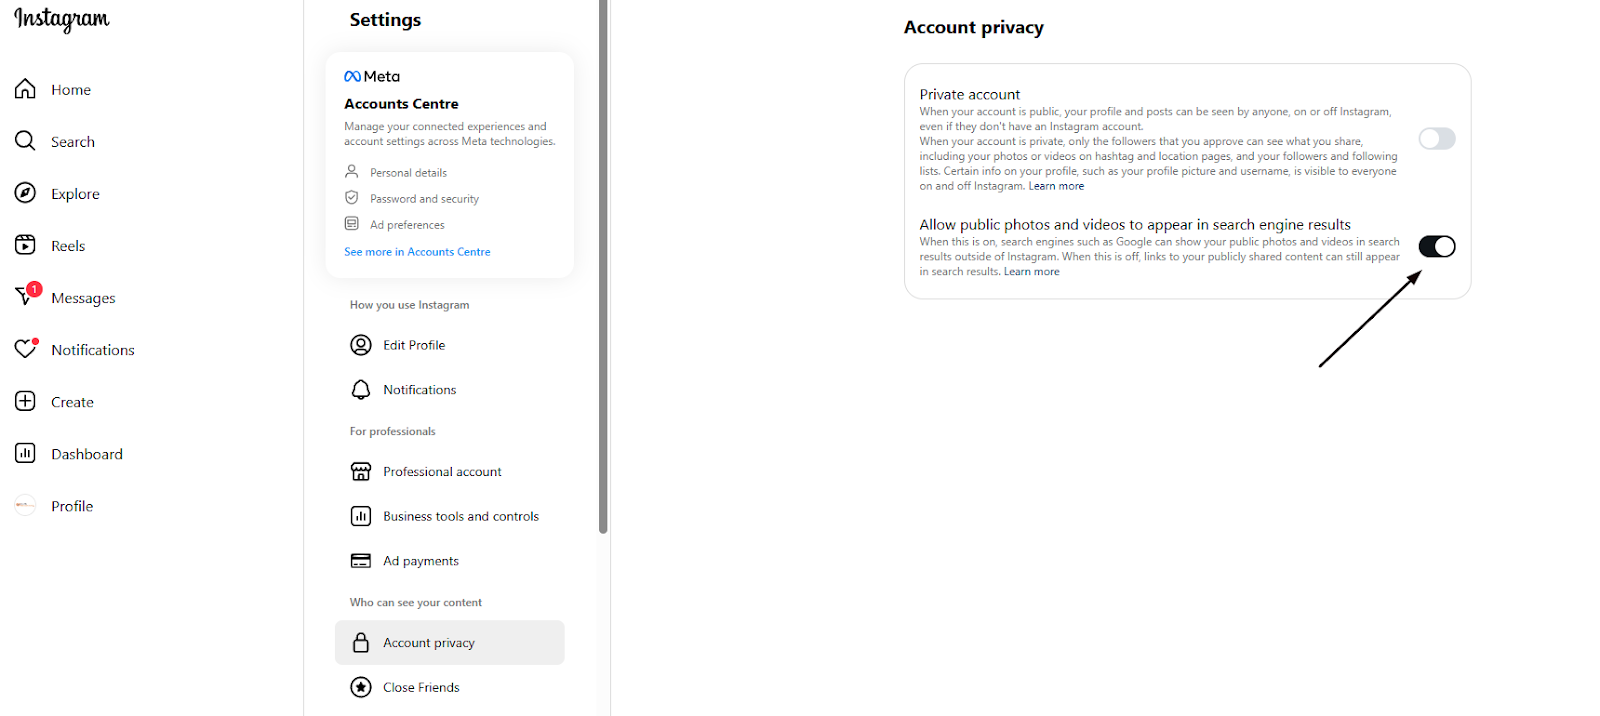Click the Notifications heart icon
Viewport: 1600px width, 716px height.
point(26,348)
